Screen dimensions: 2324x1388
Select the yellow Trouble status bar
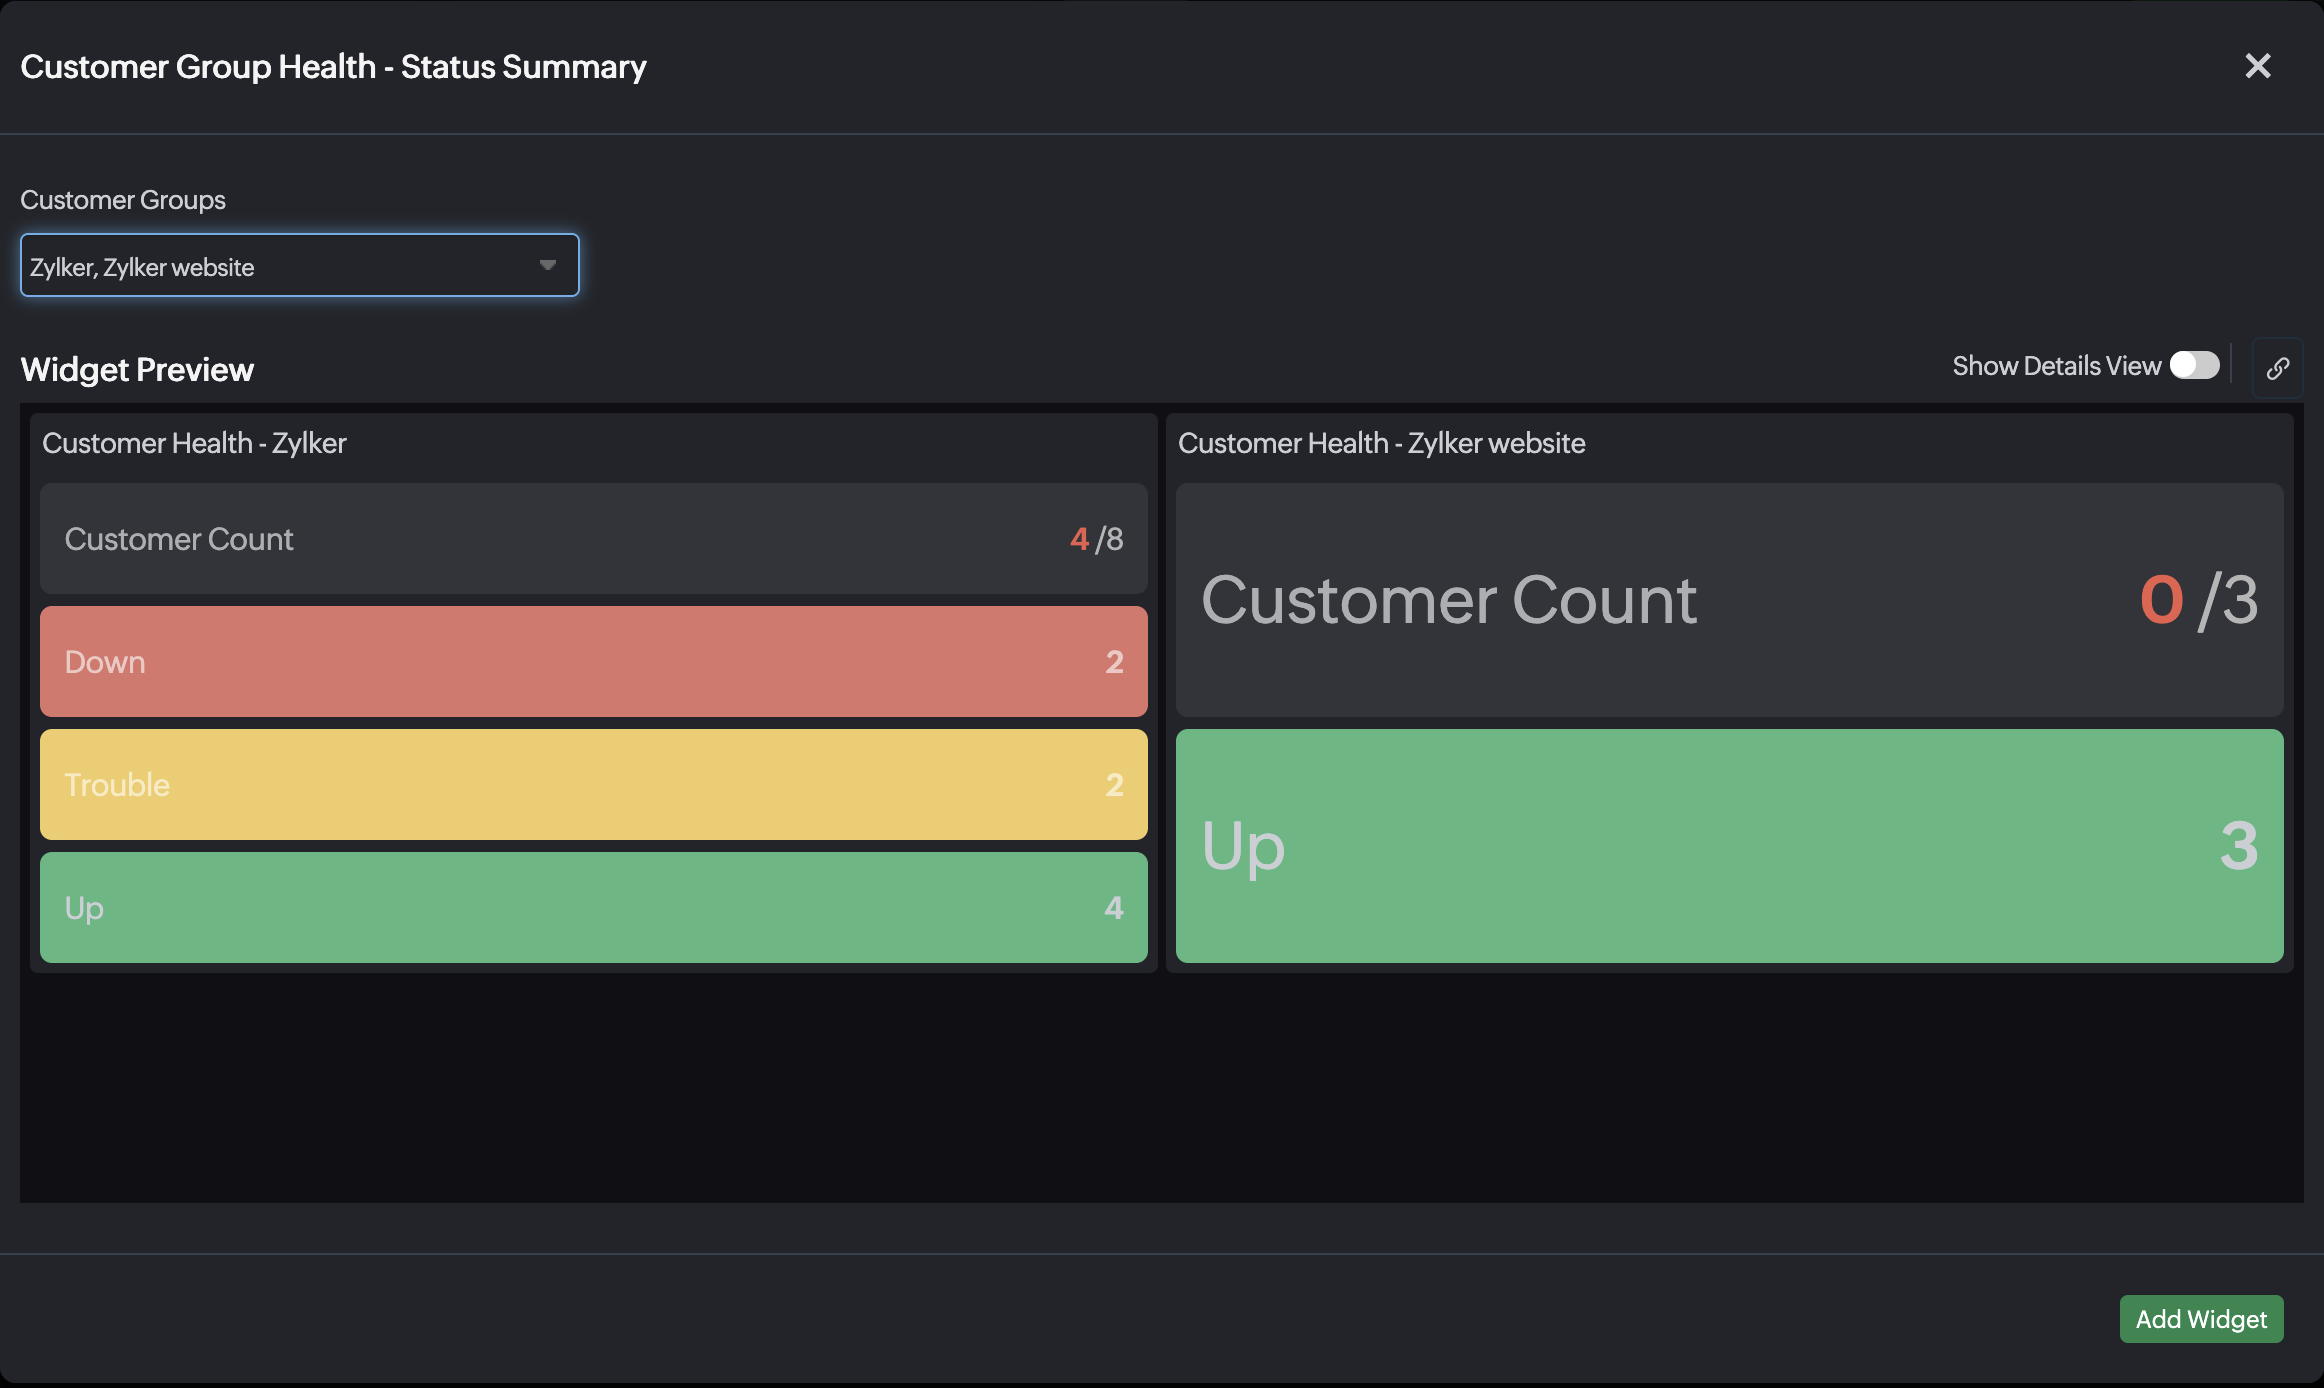tap(593, 784)
